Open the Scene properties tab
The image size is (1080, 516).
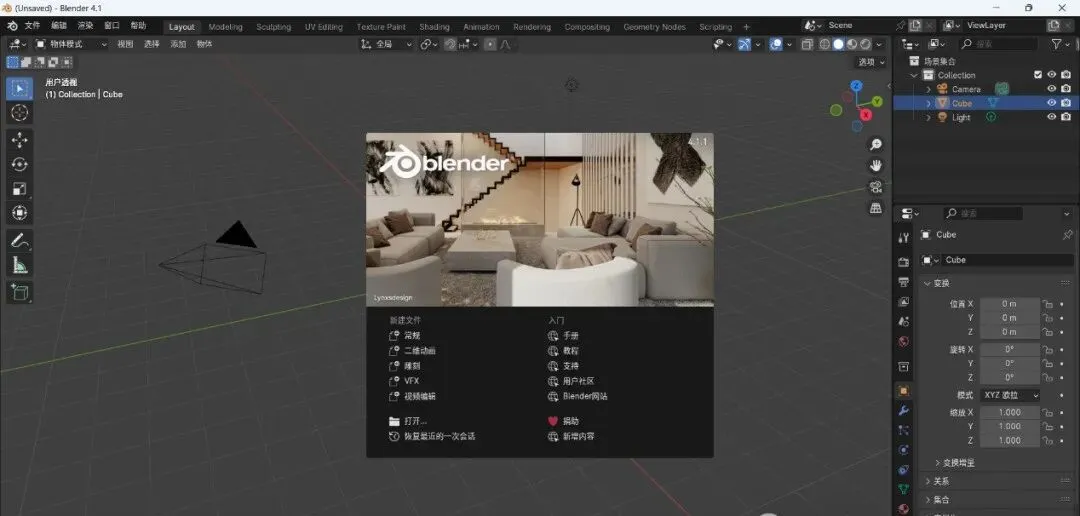(x=904, y=322)
